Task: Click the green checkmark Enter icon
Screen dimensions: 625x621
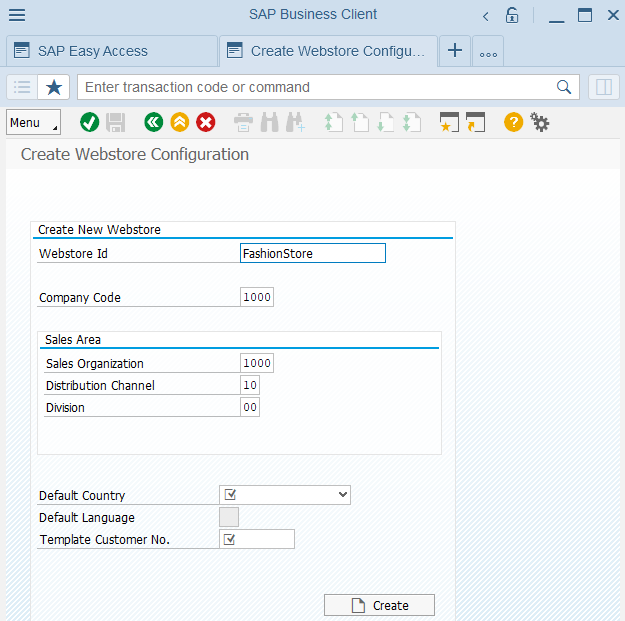Action: pos(89,122)
